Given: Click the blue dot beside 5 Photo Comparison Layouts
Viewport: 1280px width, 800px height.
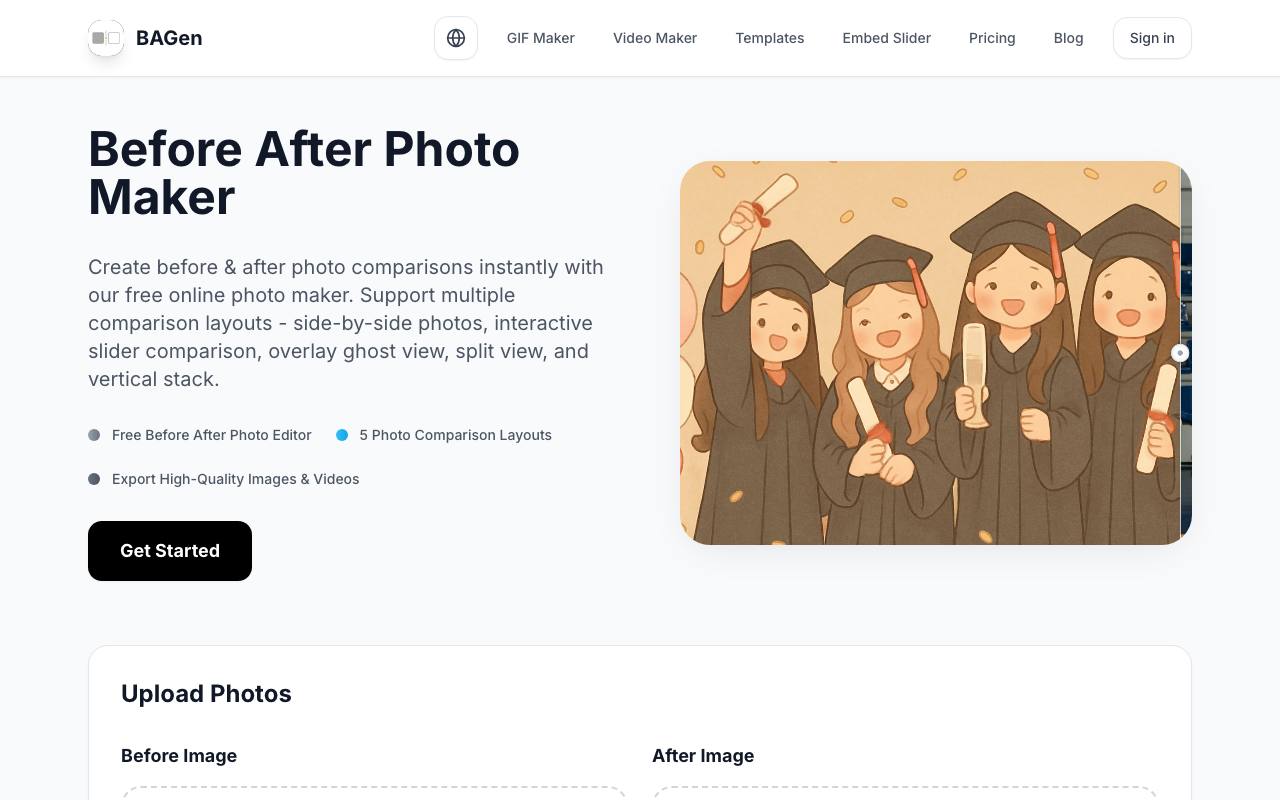Looking at the screenshot, I should point(342,435).
